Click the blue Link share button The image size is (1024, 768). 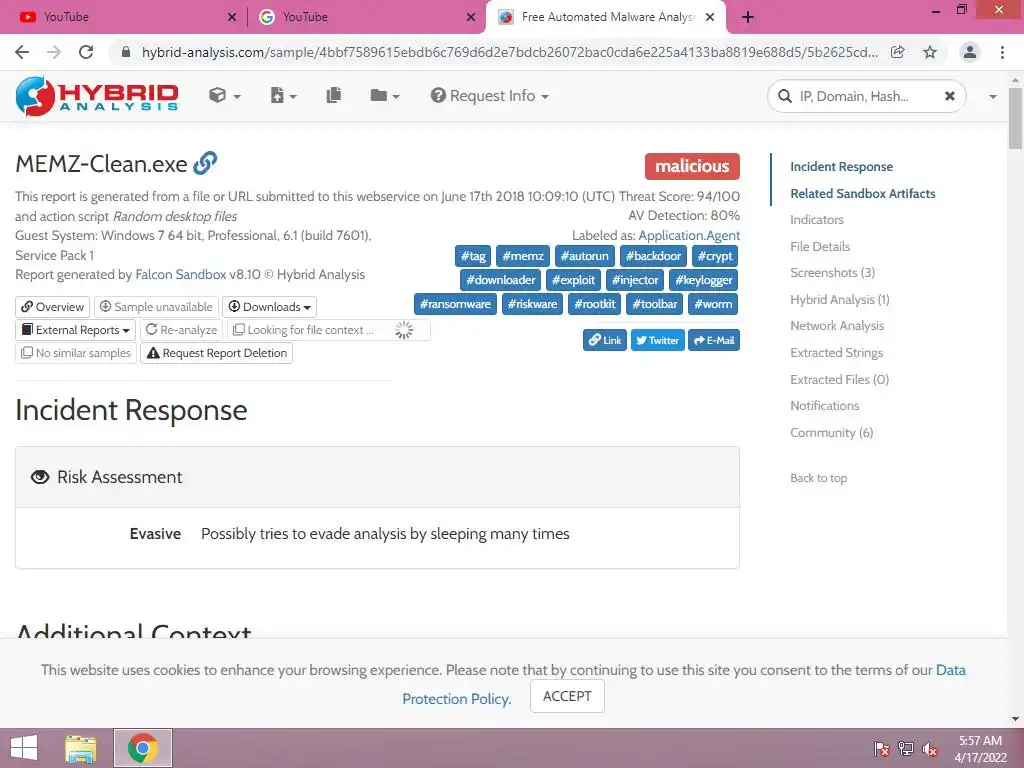pos(605,340)
